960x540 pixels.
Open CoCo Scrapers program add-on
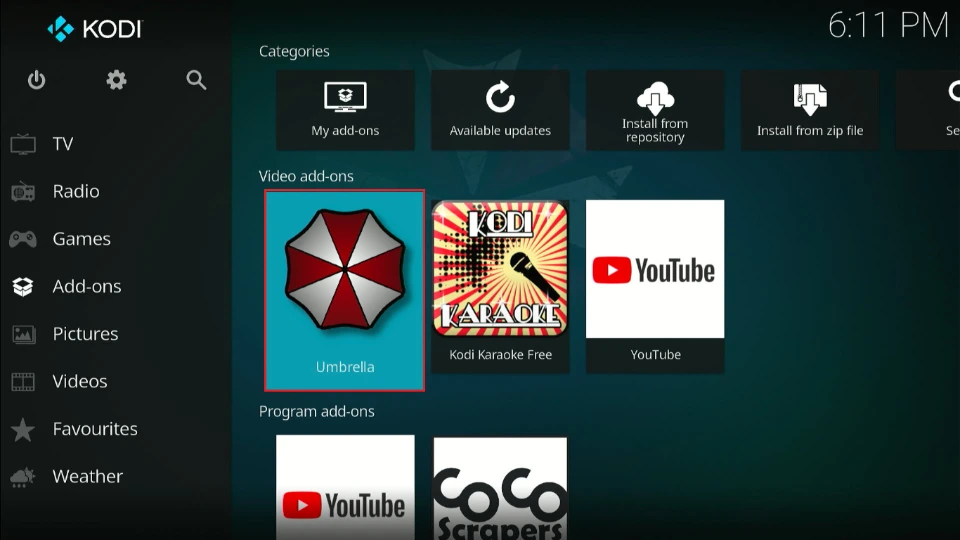pos(500,487)
